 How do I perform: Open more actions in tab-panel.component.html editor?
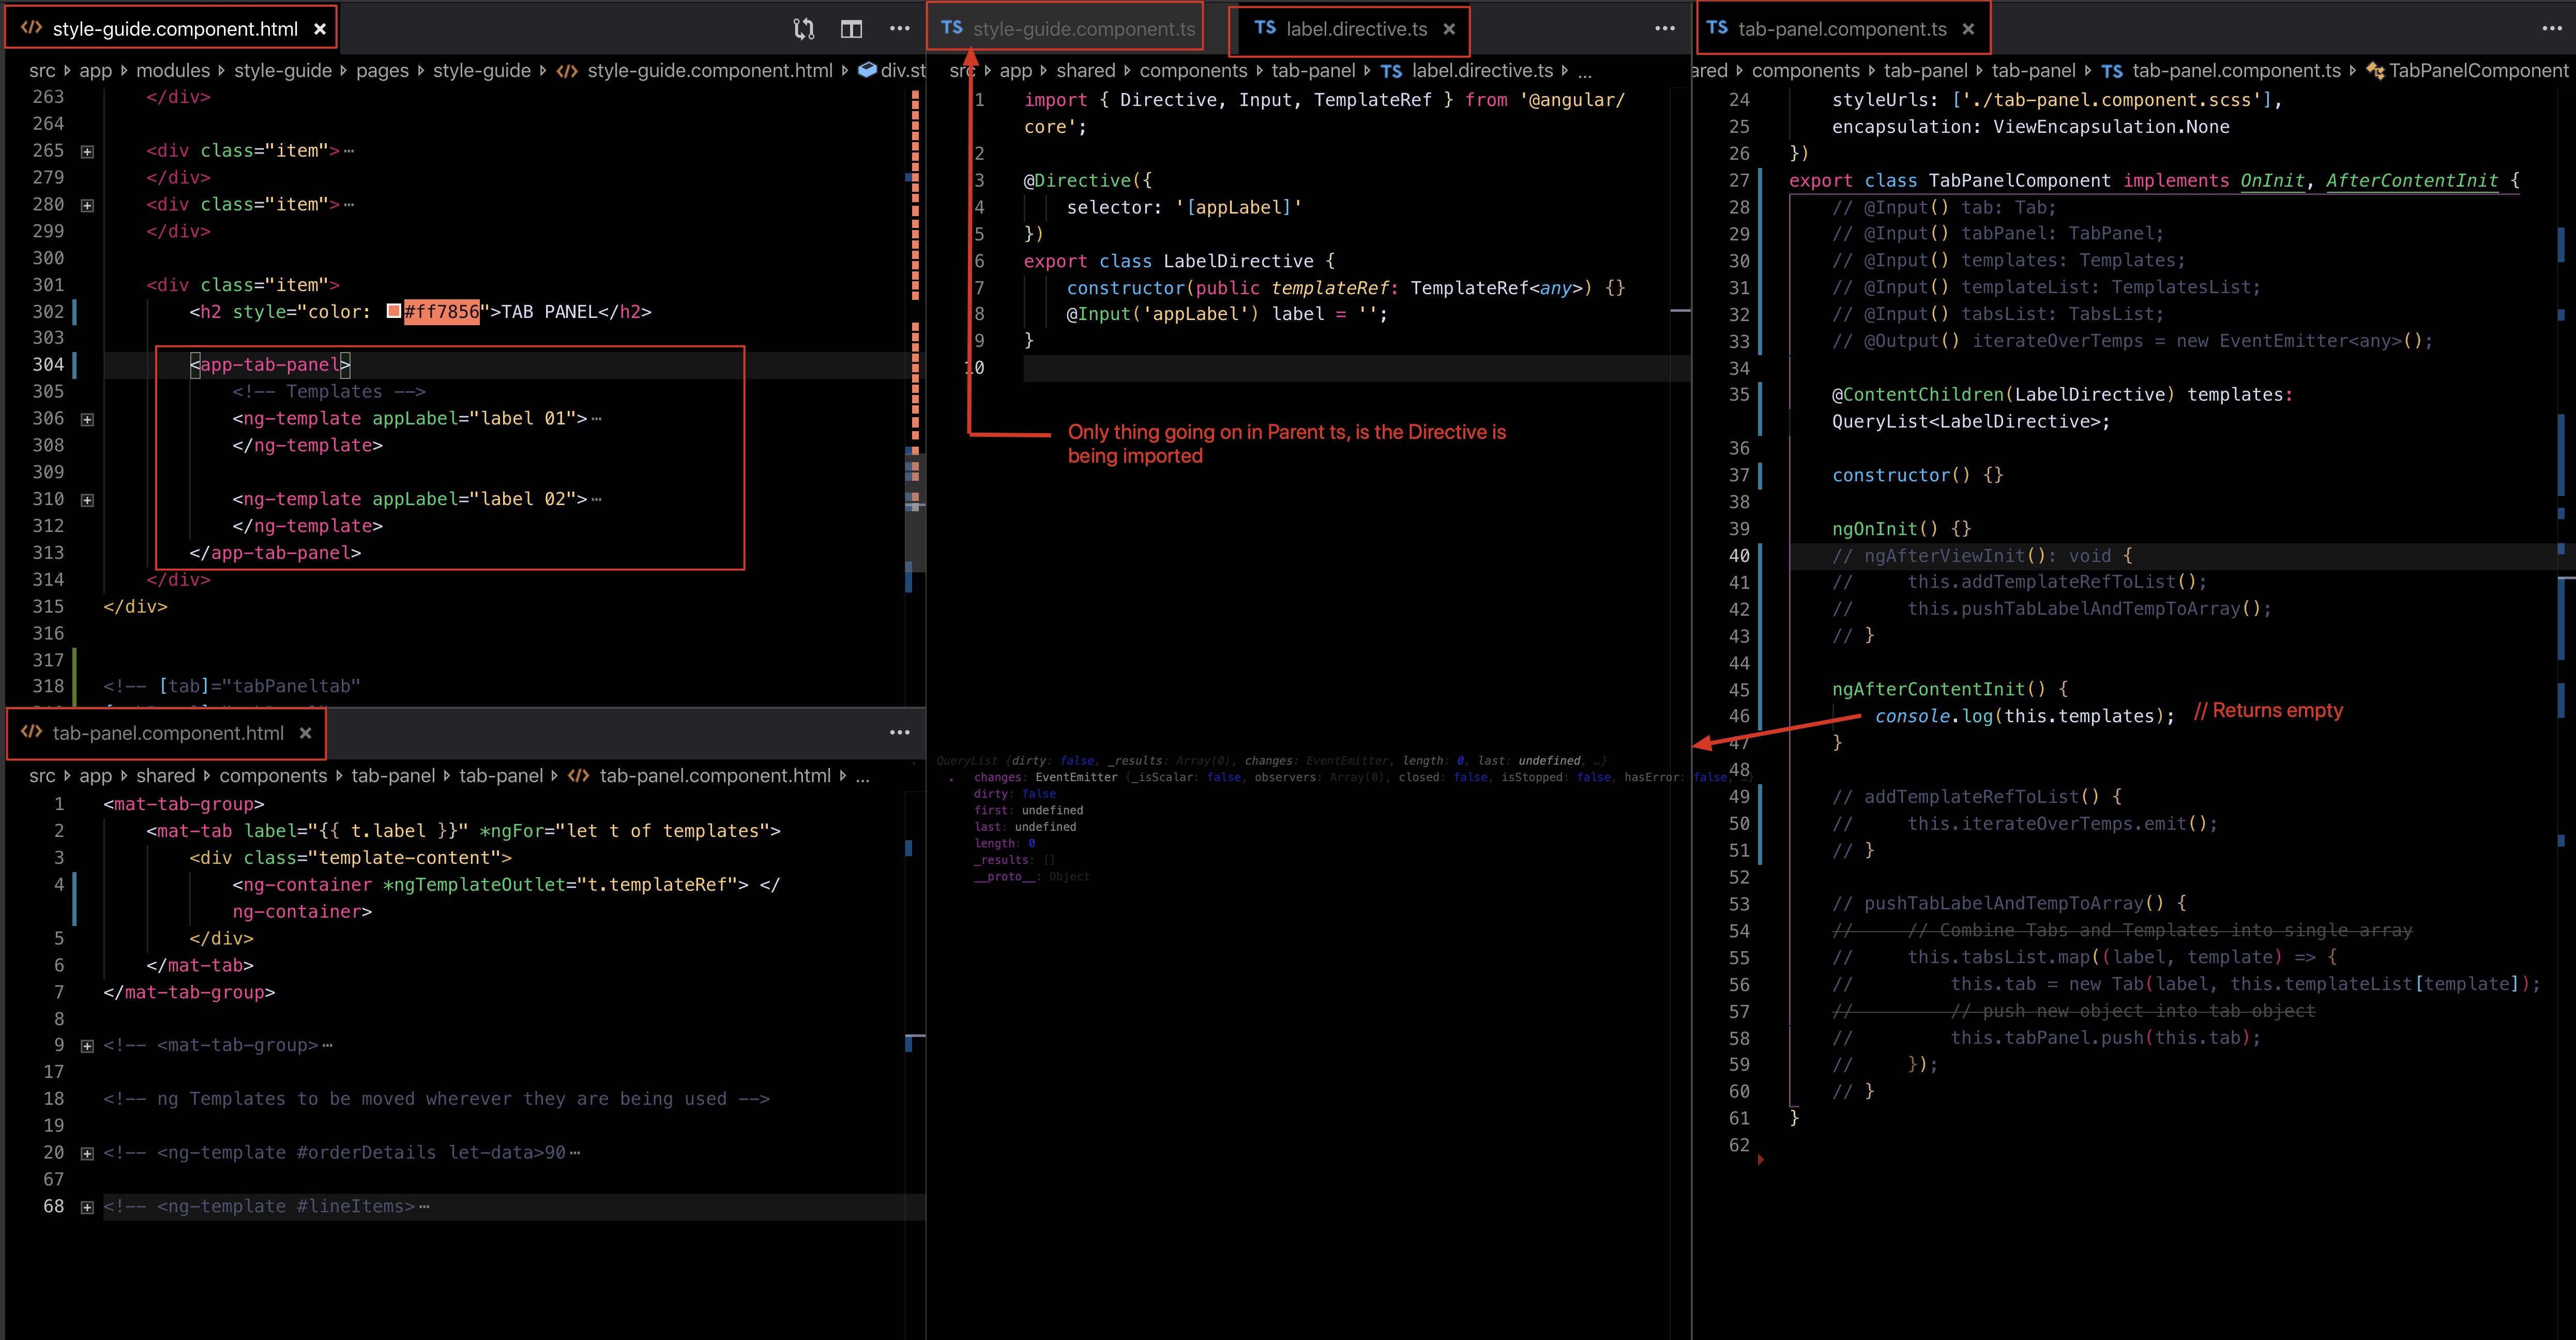tap(899, 733)
